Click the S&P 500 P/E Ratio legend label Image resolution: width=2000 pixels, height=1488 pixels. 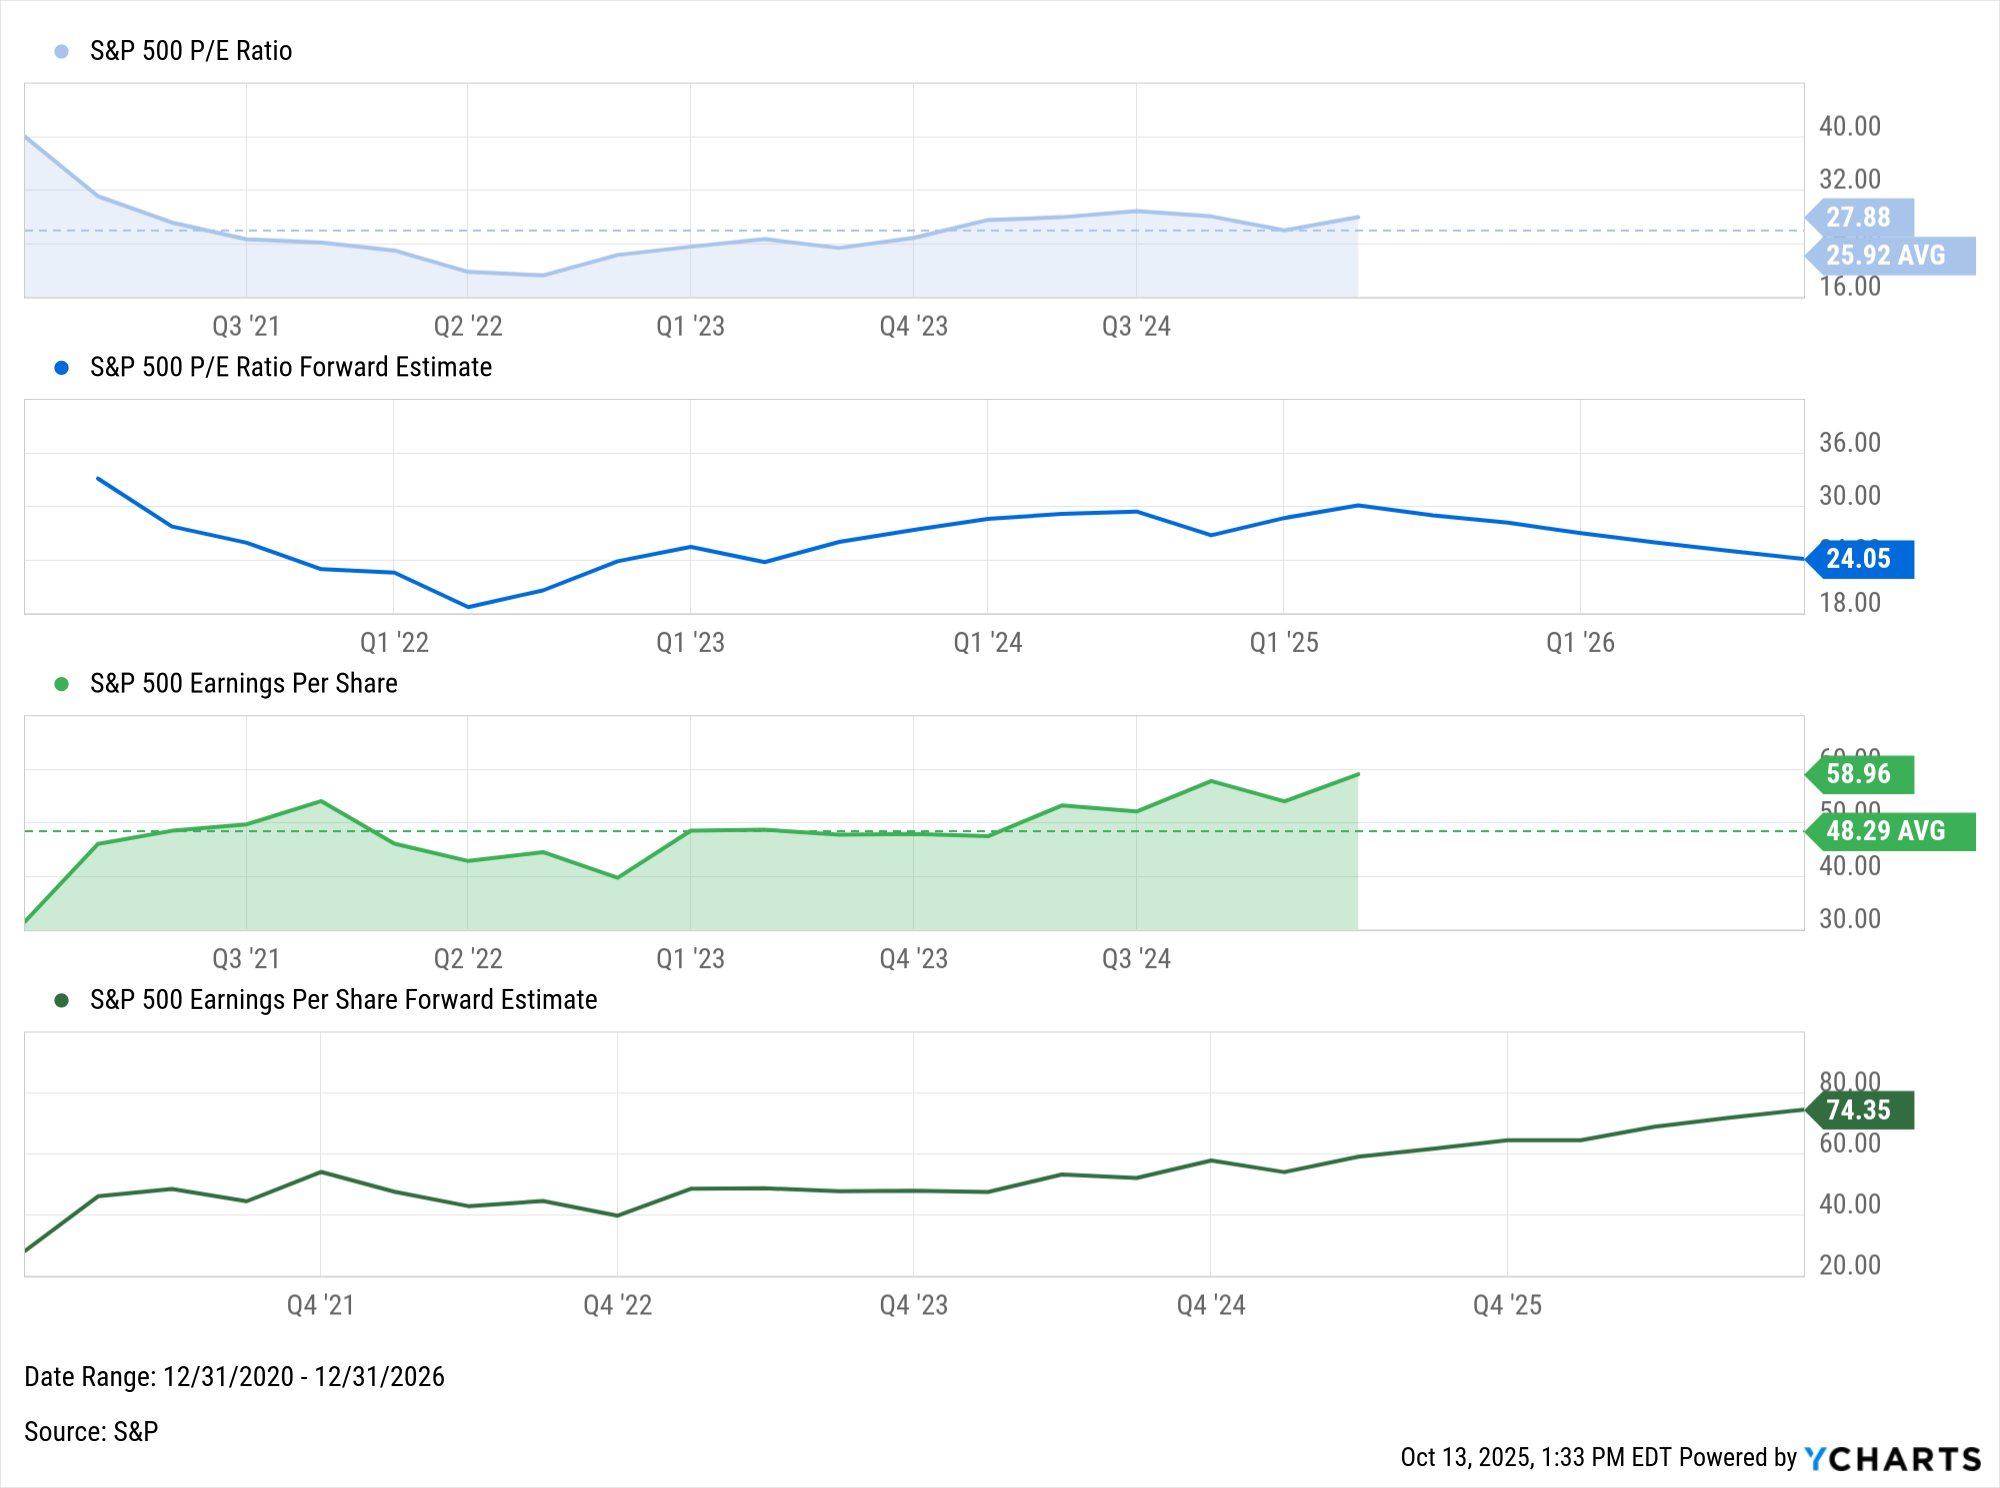pyautogui.click(x=191, y=51)
